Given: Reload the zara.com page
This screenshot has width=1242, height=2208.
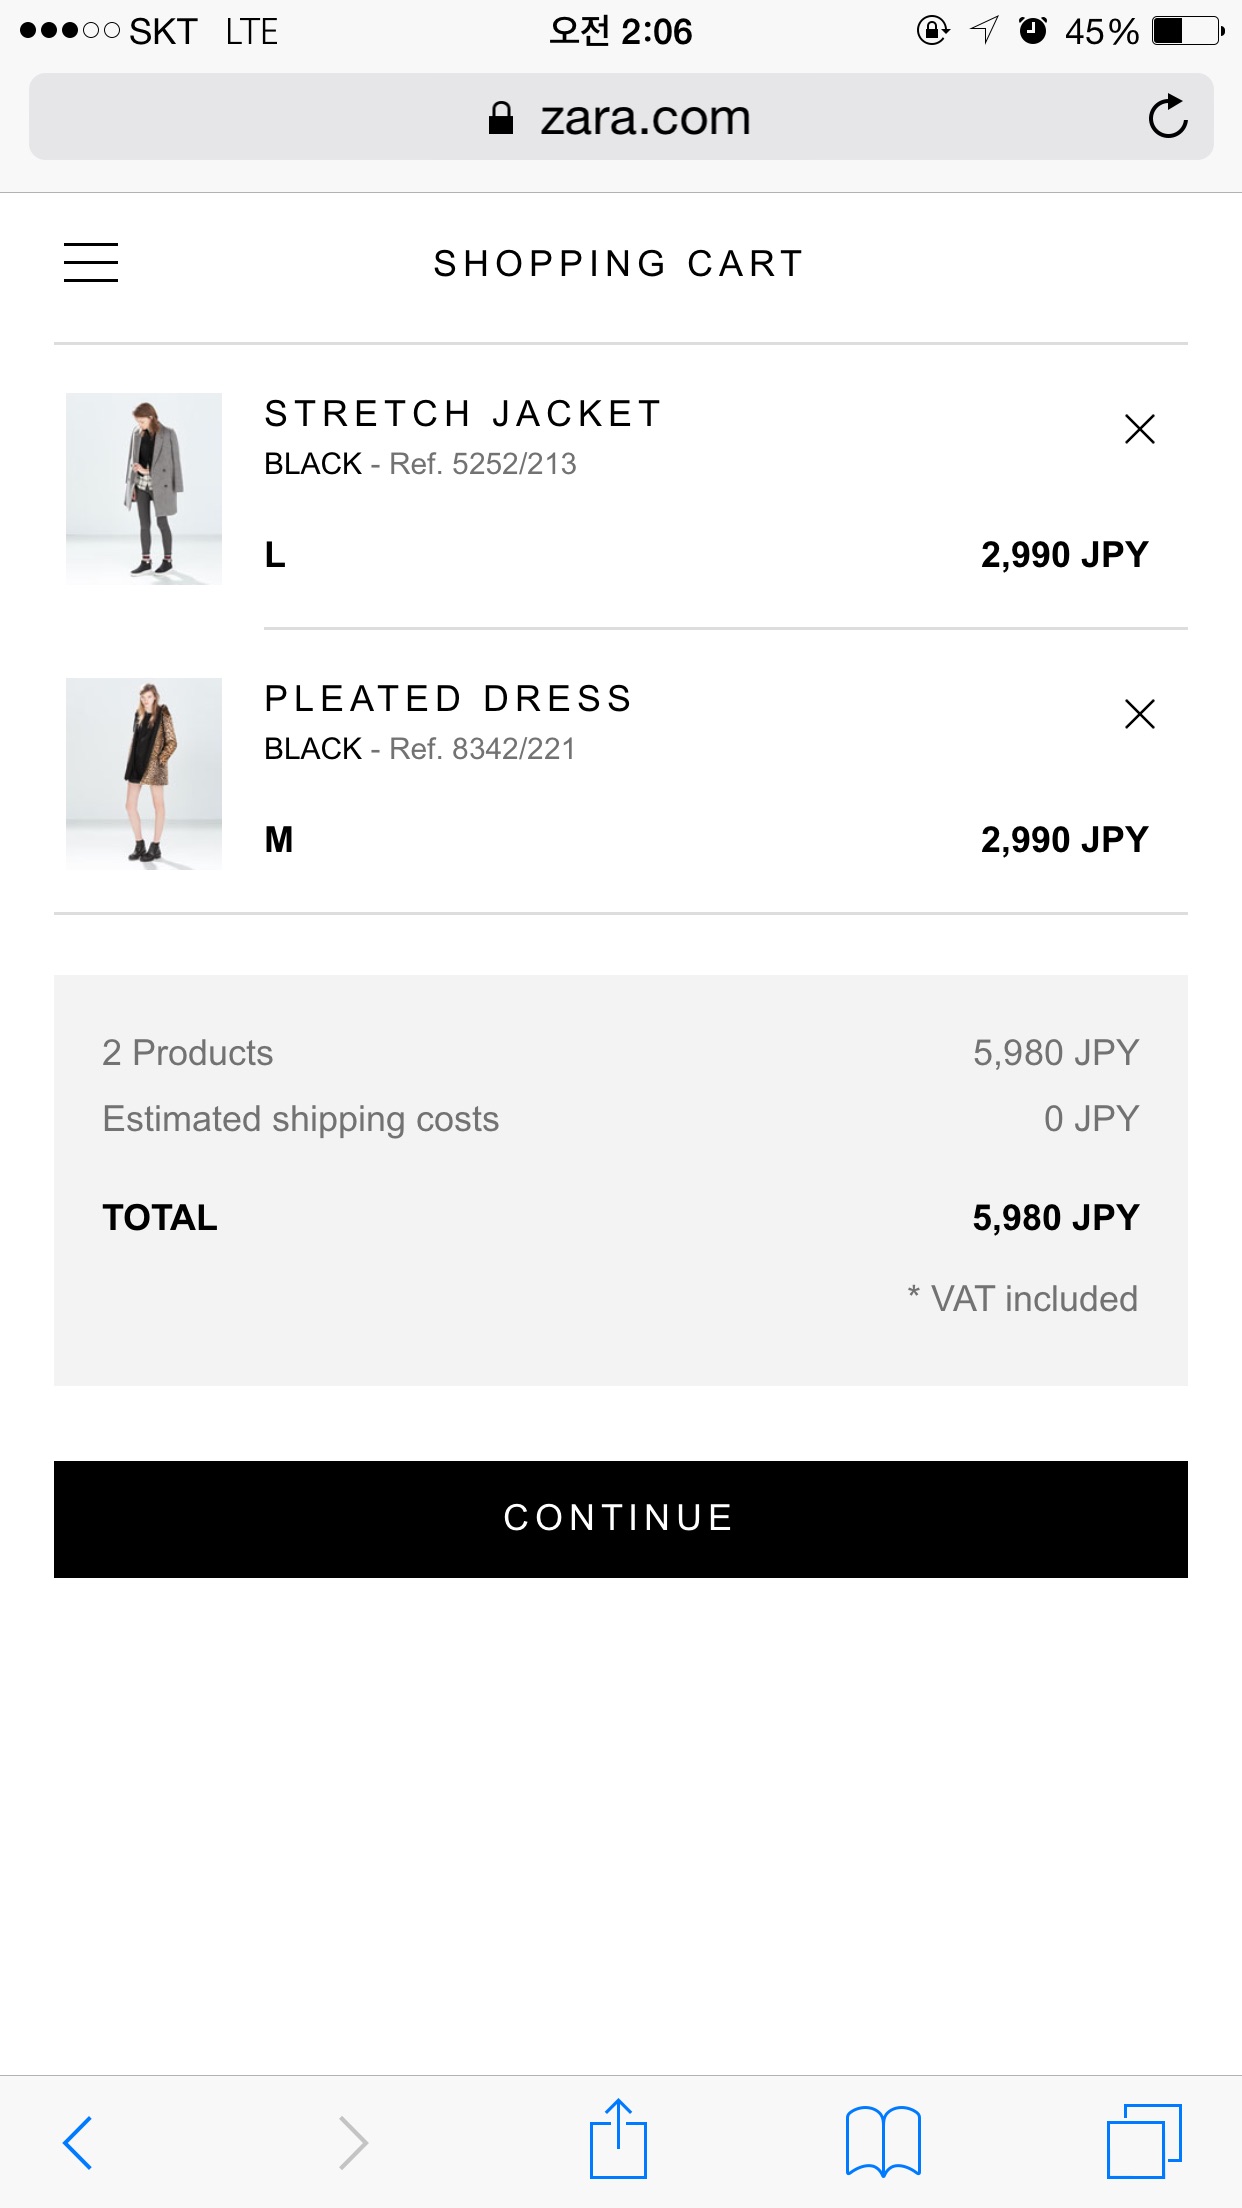Looking at the screenshot, I should pos(1167,117).
